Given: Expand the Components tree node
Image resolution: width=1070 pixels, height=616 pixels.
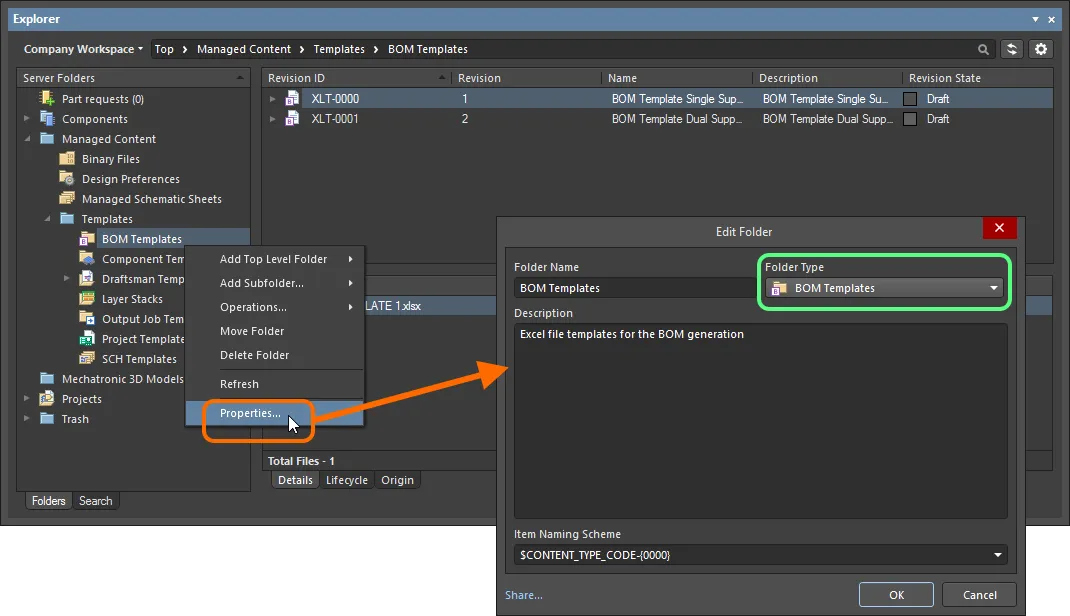Looking at the screenshot, I should [27, 119].
